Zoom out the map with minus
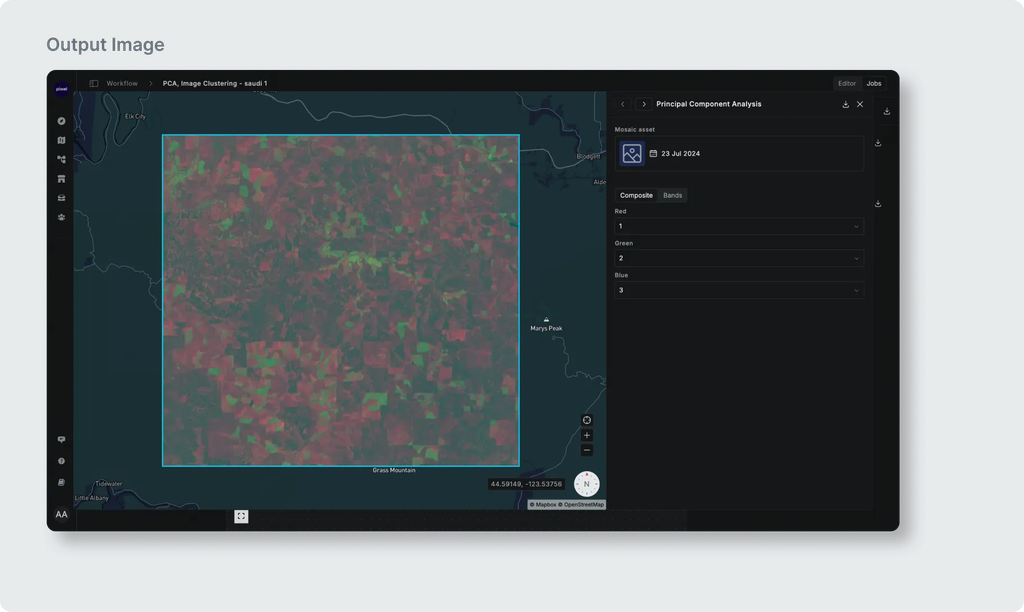Image resolution: width=1024 pixels, height=612 pixels. [586, 450]
